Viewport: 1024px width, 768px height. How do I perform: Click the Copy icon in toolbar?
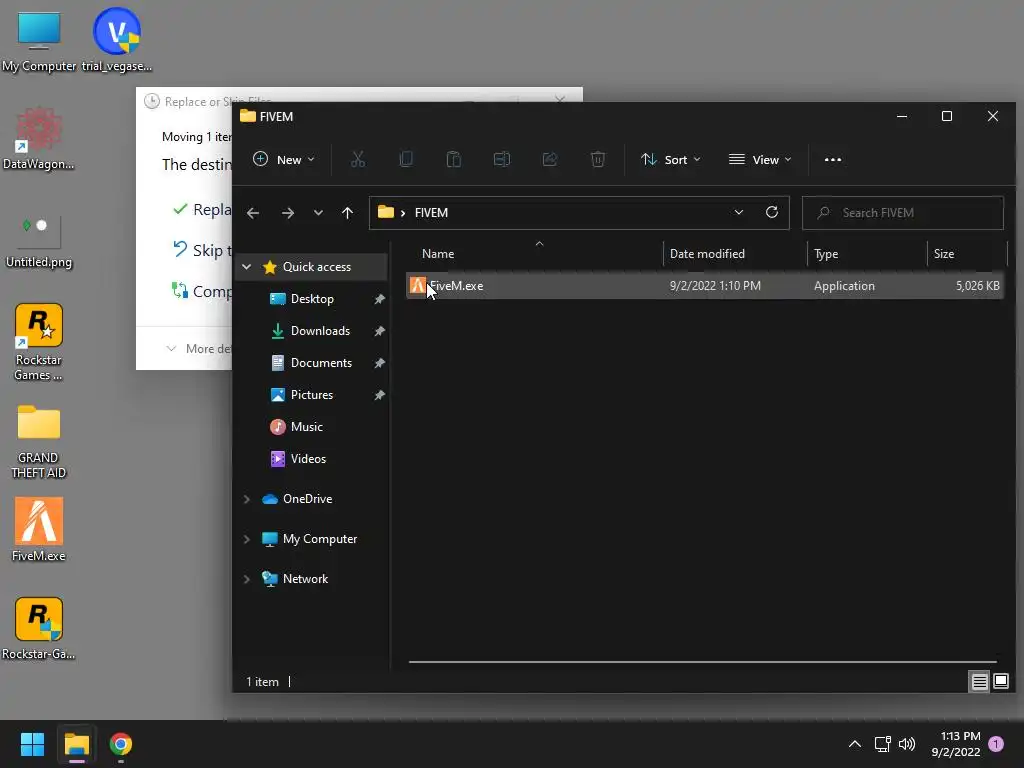tap(406, 159)
